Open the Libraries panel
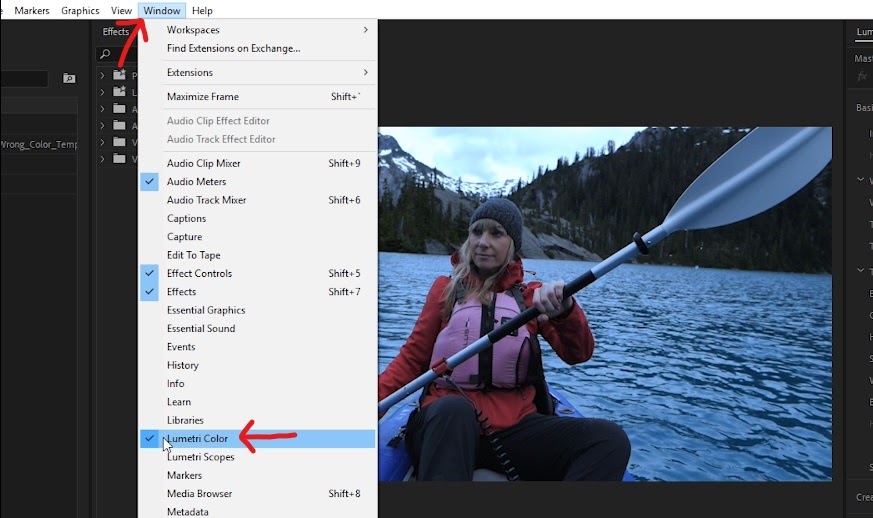Screen dimensions: 873x518 (258, 420)
